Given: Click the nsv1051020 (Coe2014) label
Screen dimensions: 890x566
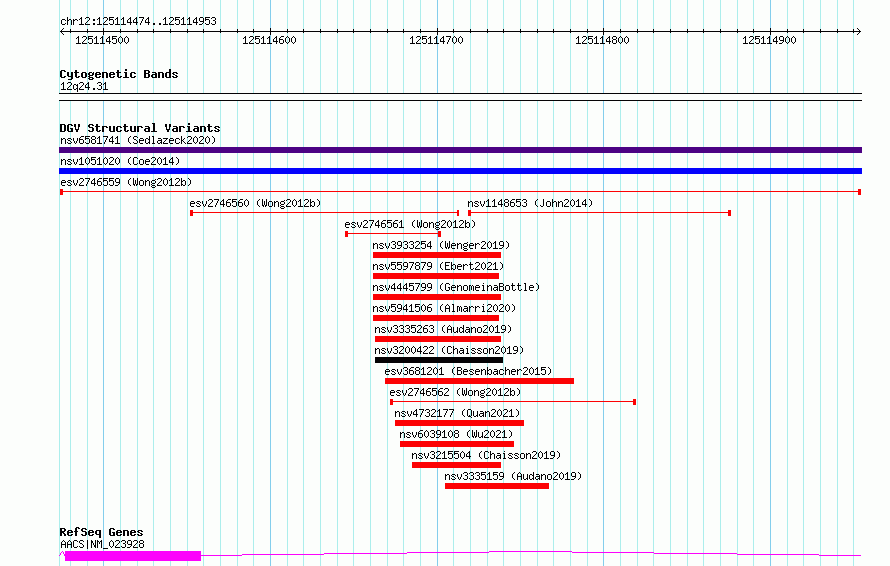Looking at the screenshot, I should click(x=120, y=161).
